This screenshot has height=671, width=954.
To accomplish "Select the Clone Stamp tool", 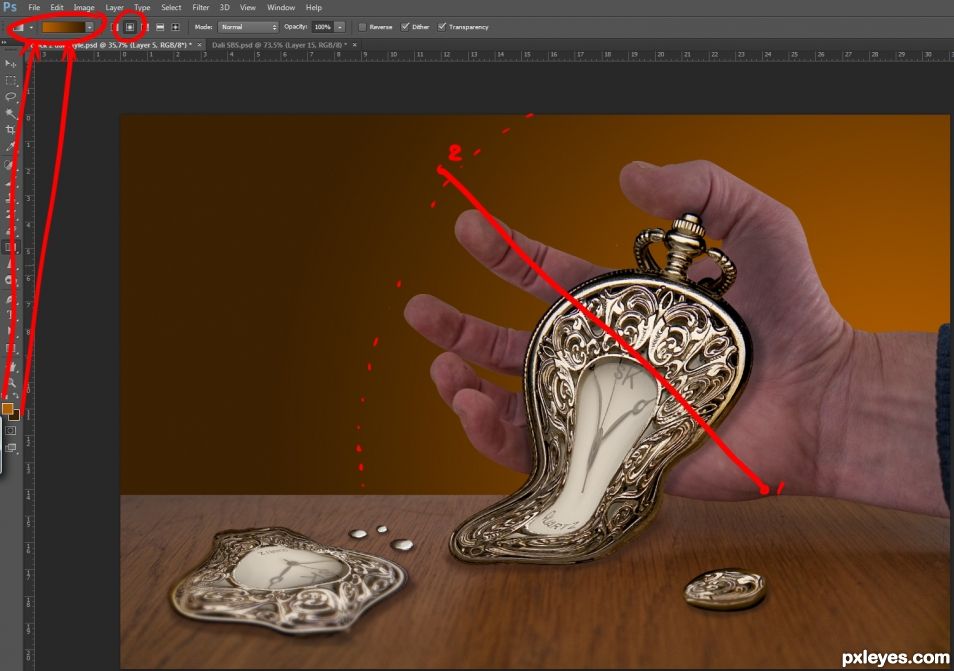I will (x=10, y=198).
